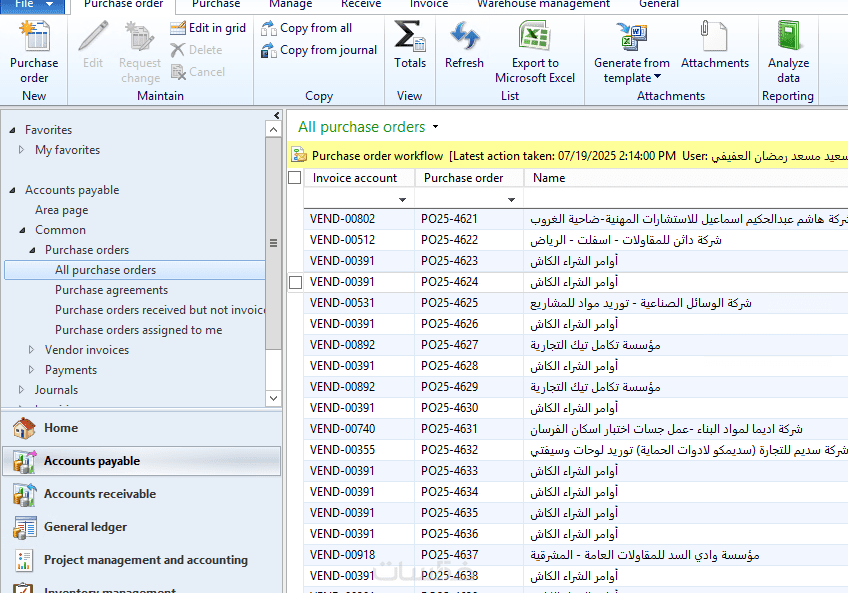Select purchase order PO25-4621
The image size is (848, 593).
(449, 219)
